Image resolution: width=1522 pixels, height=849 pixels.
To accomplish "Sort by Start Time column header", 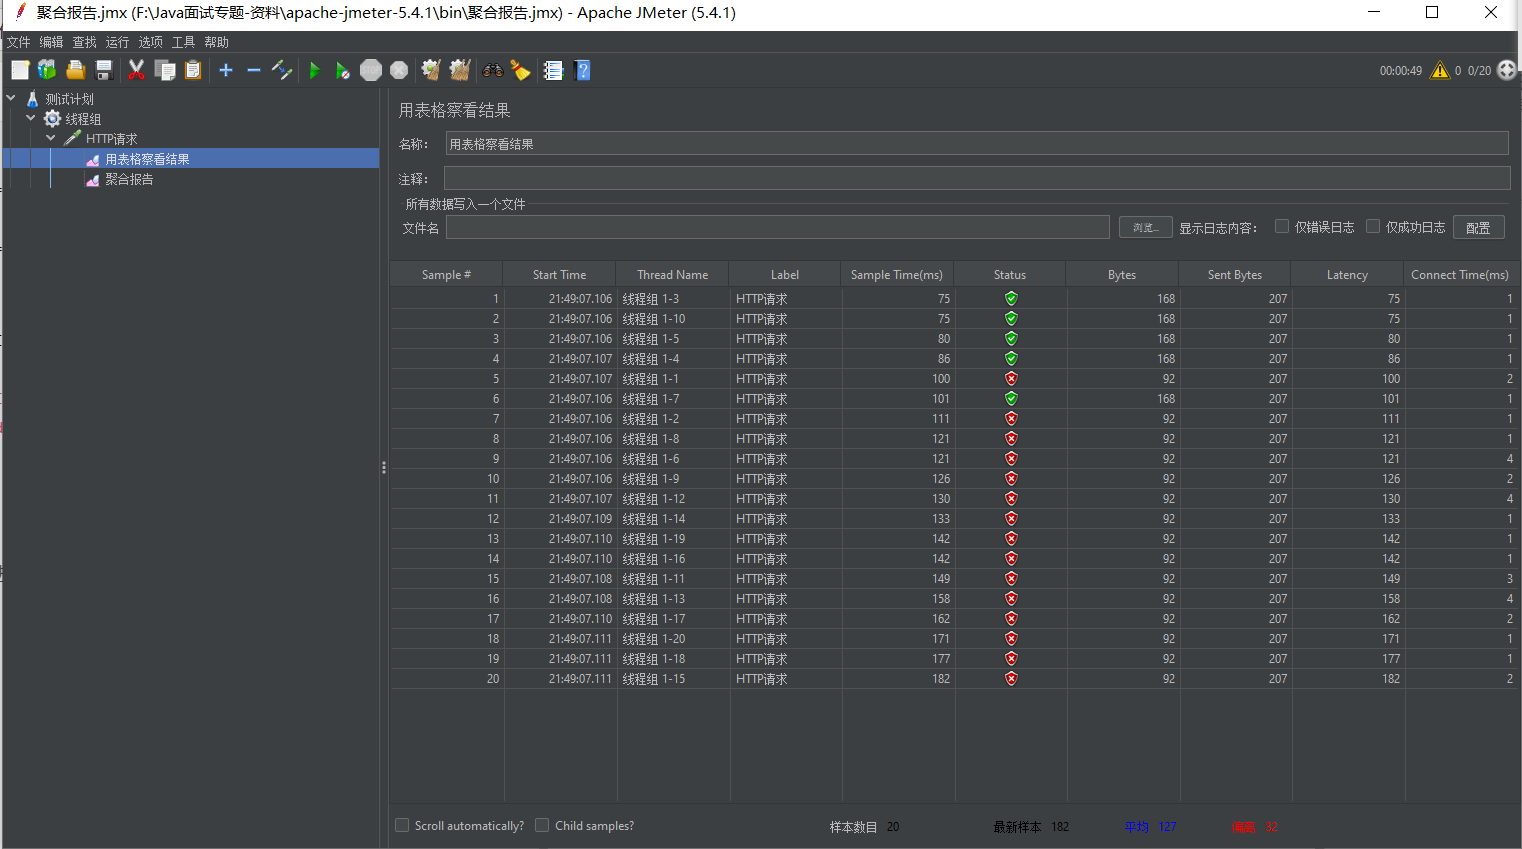I will click(x=559, y=274).
